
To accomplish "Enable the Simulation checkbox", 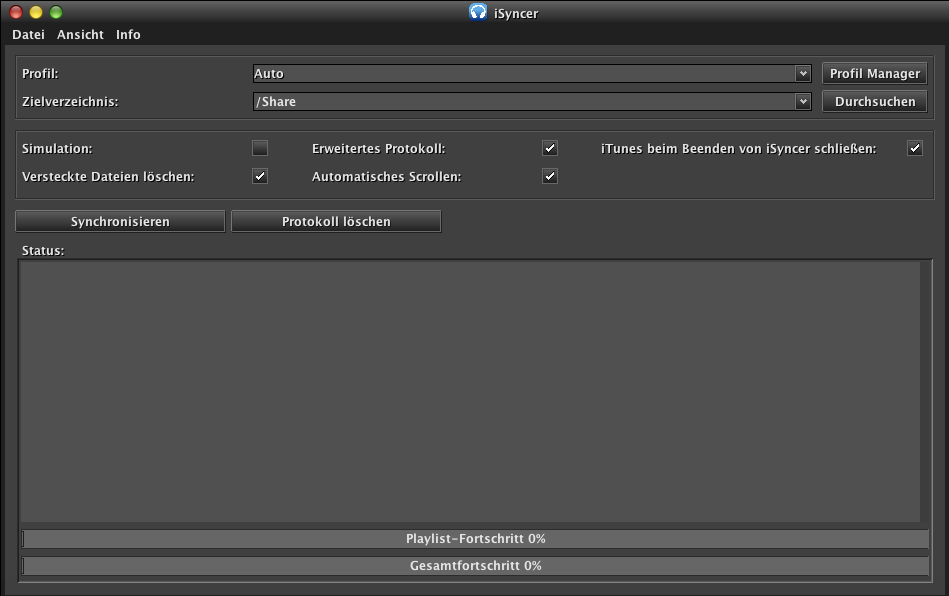I will click(x=260, y=148).
